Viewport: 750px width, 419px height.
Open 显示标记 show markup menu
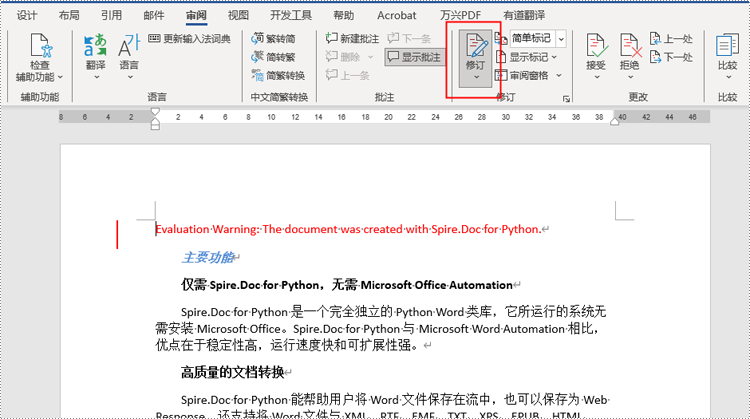pyautogui.click(x=526, y=57)
